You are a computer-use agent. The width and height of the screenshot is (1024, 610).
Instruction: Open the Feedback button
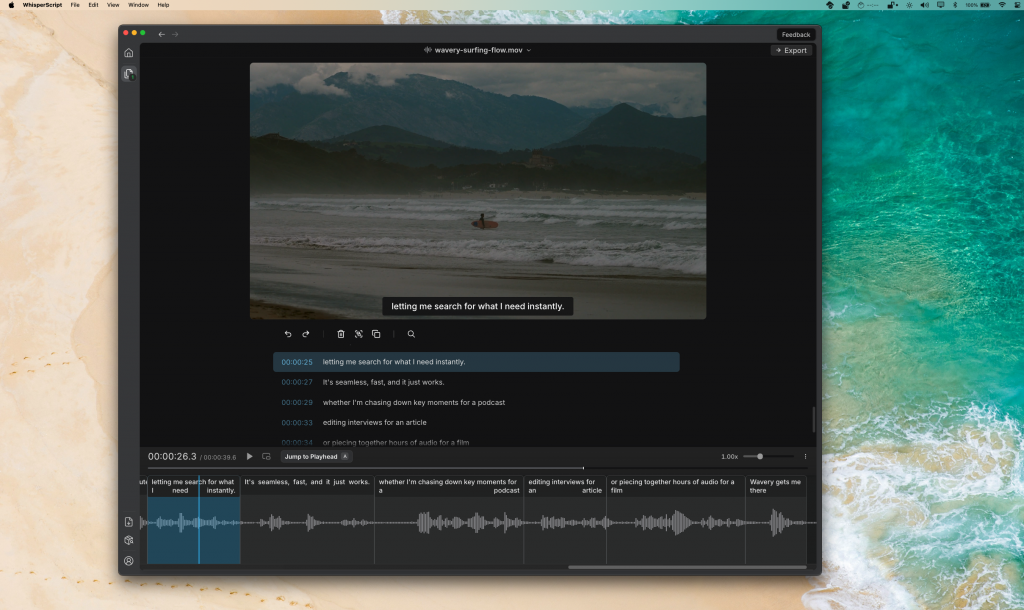[795, 35]
